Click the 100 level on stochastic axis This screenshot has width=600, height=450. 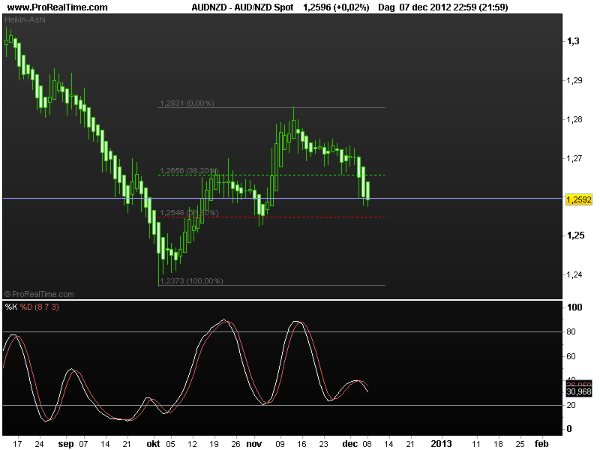574,307
